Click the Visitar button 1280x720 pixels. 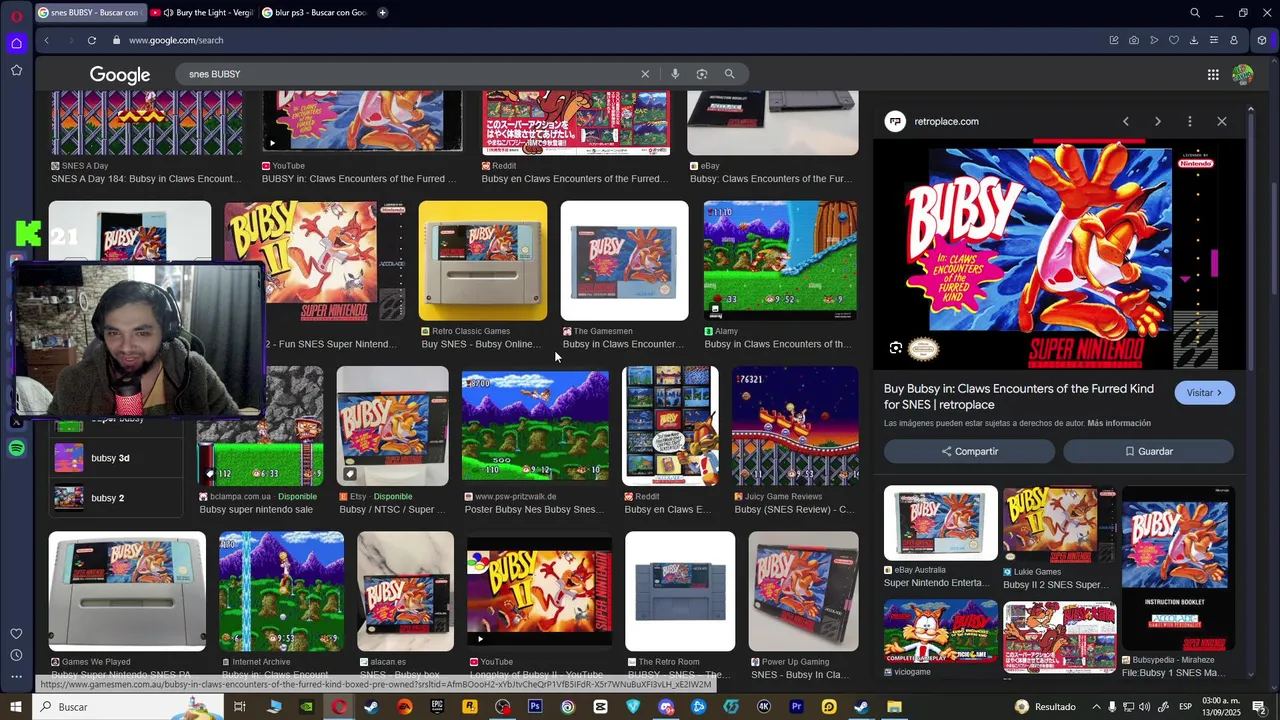[1205, 393]
